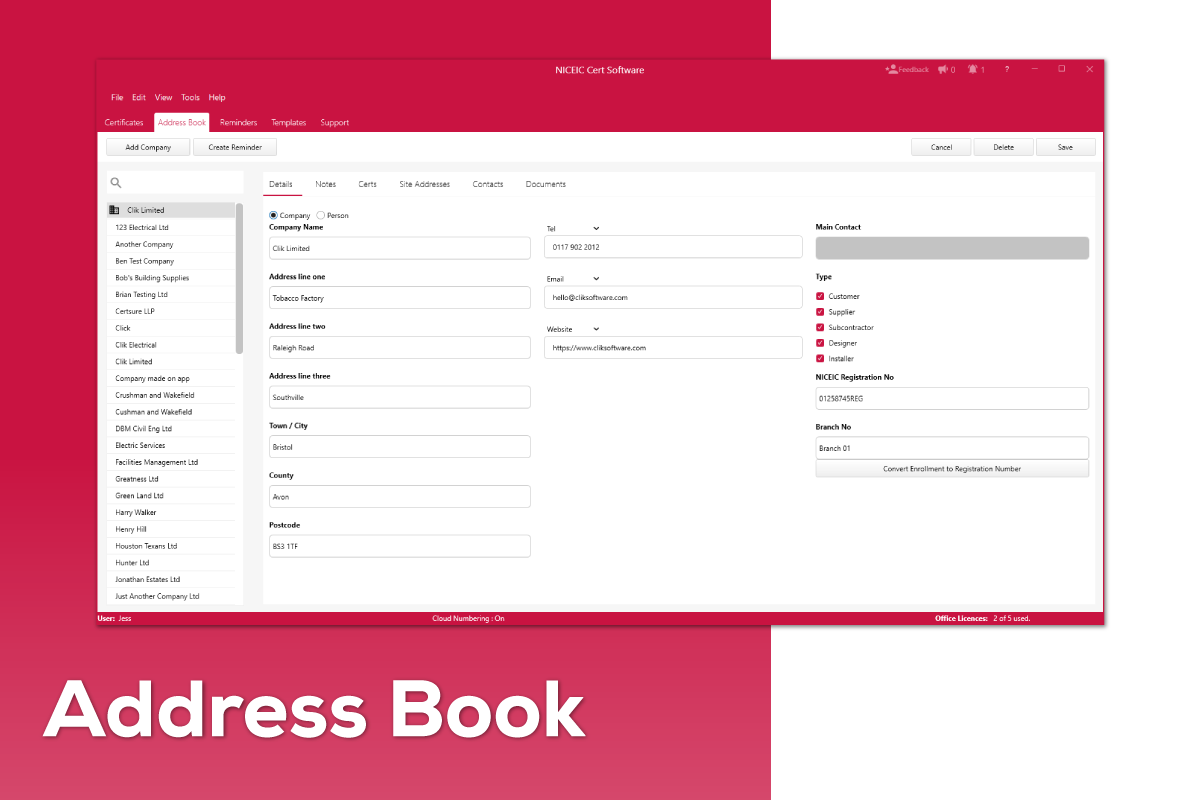
Task: Switch to the Reminders tab
Action: 239,123
